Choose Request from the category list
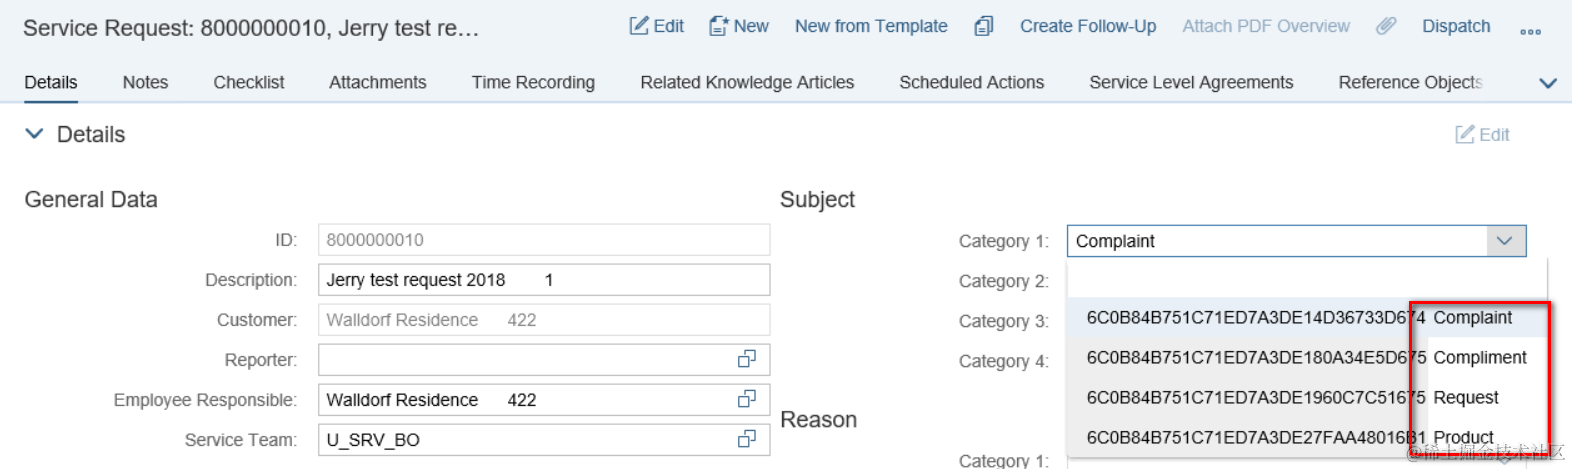Image resolution: width=1572 pixels, height=469 pixels. click(1465, 397)
